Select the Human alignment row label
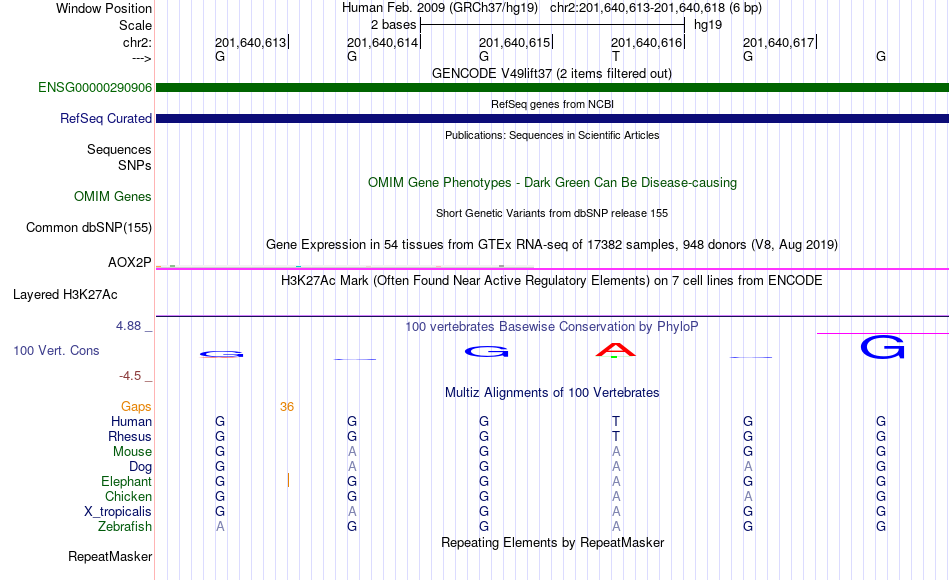Image resolution: width=950 pixels, height=580 pixels. pyautogui.click(x=131, y=421)
